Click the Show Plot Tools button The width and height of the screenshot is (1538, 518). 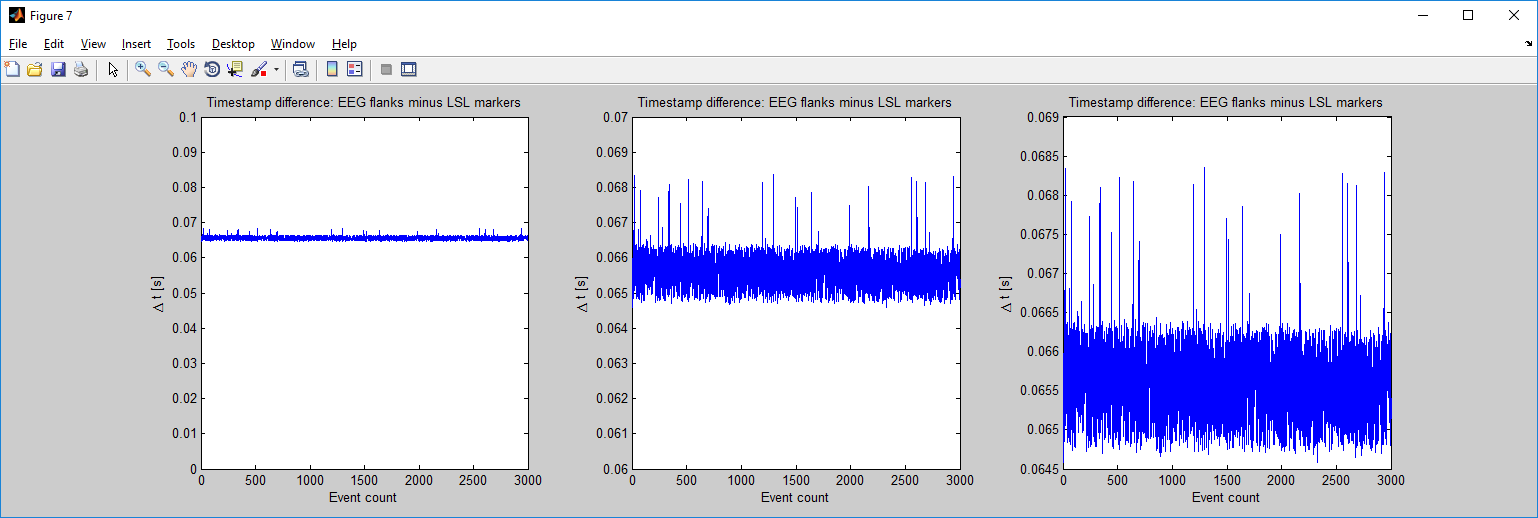pyautogui.click(x=408, y=70)
